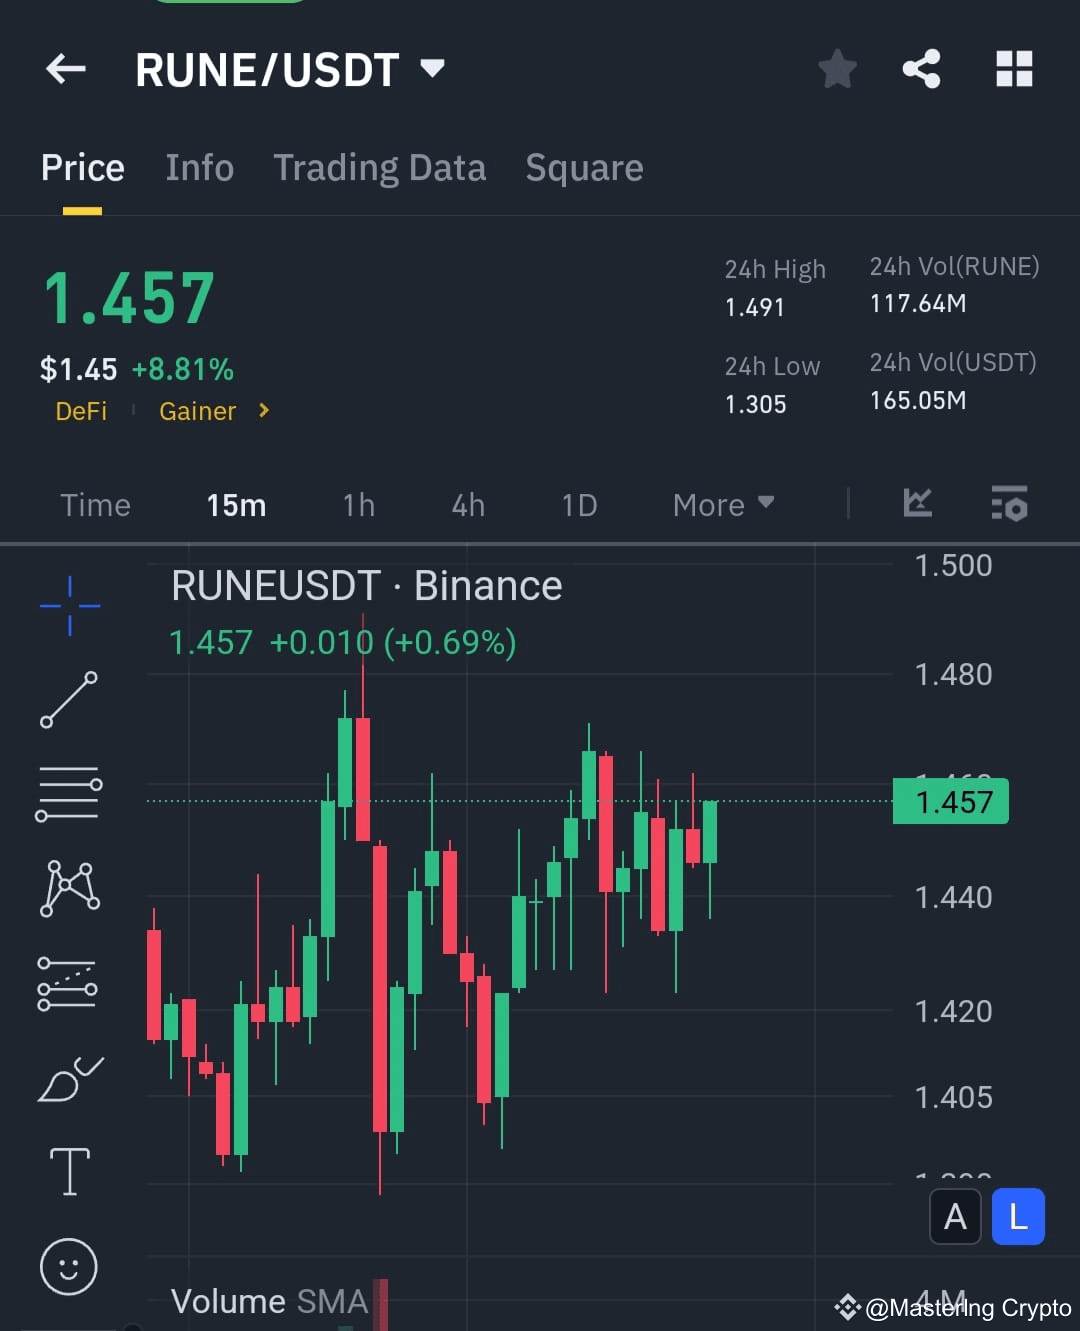Toggle RUNE/USDT as a favorite star
This screenshot has width=1080, height=1331.
[837, 69]
